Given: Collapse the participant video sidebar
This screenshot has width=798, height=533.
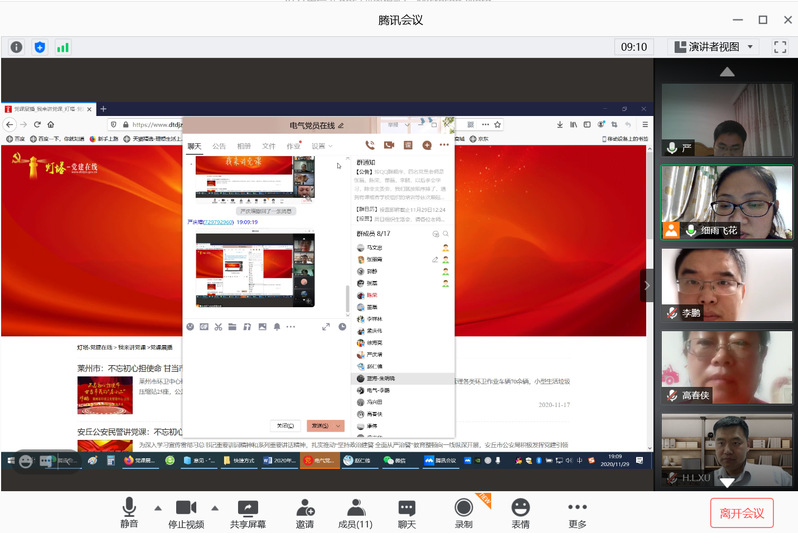Looking at the screenshot, I should [647, 285].
